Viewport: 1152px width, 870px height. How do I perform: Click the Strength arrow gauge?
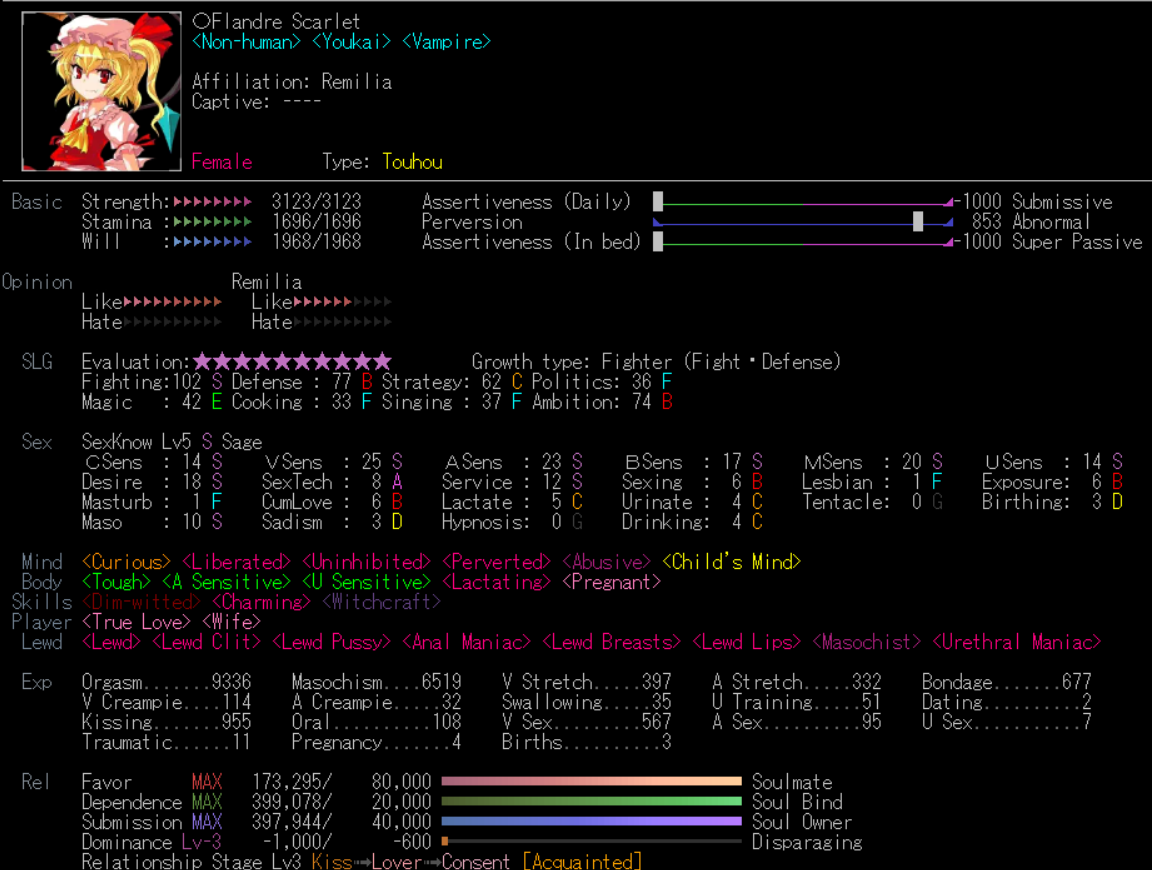[x=213, y=201]
